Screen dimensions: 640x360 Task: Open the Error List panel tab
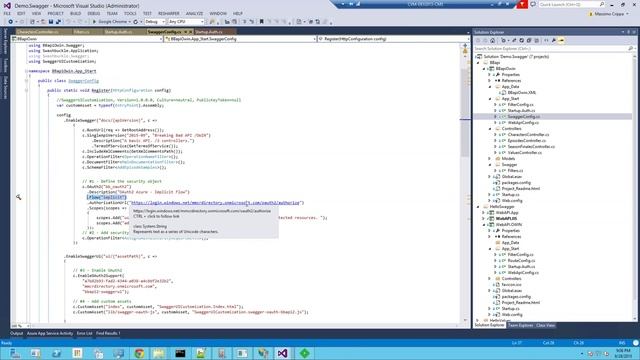[84, 333]
